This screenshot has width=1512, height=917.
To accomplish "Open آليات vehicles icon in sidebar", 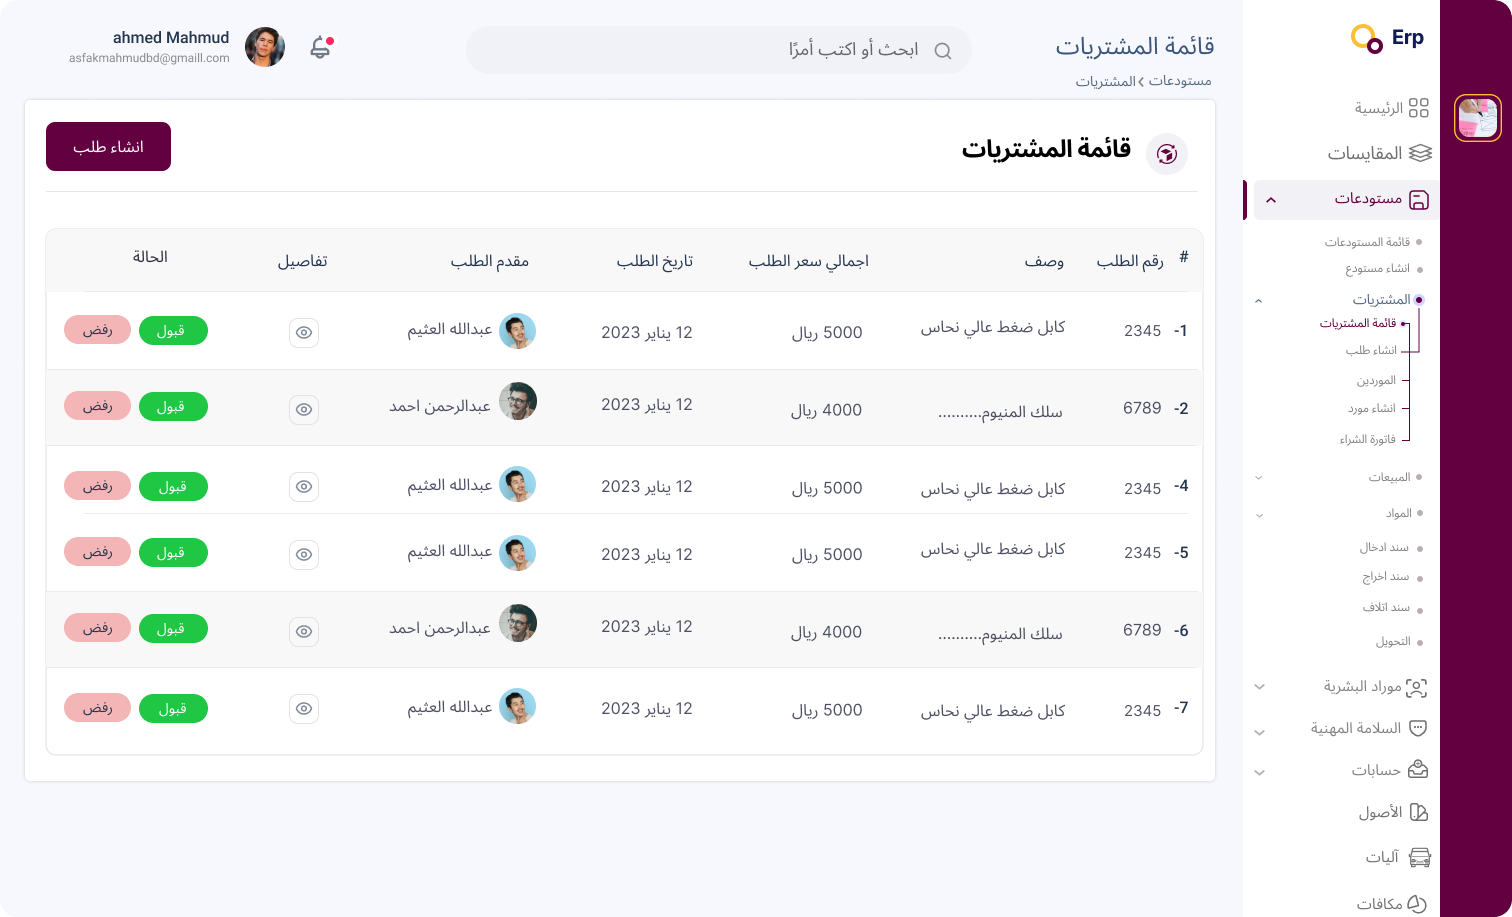I will click(x=1419, y=857).
